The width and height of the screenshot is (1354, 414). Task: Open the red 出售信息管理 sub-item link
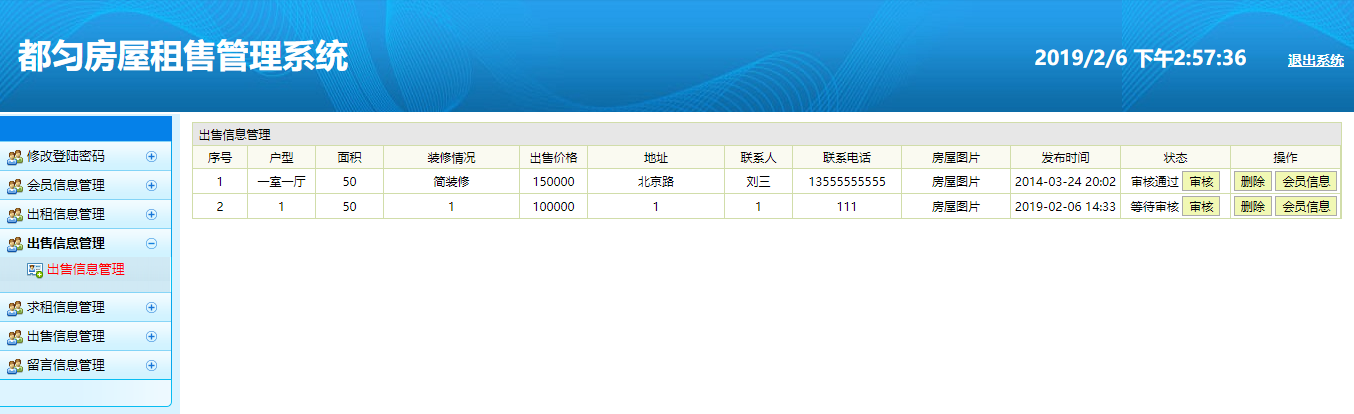(x=86, y=269)
